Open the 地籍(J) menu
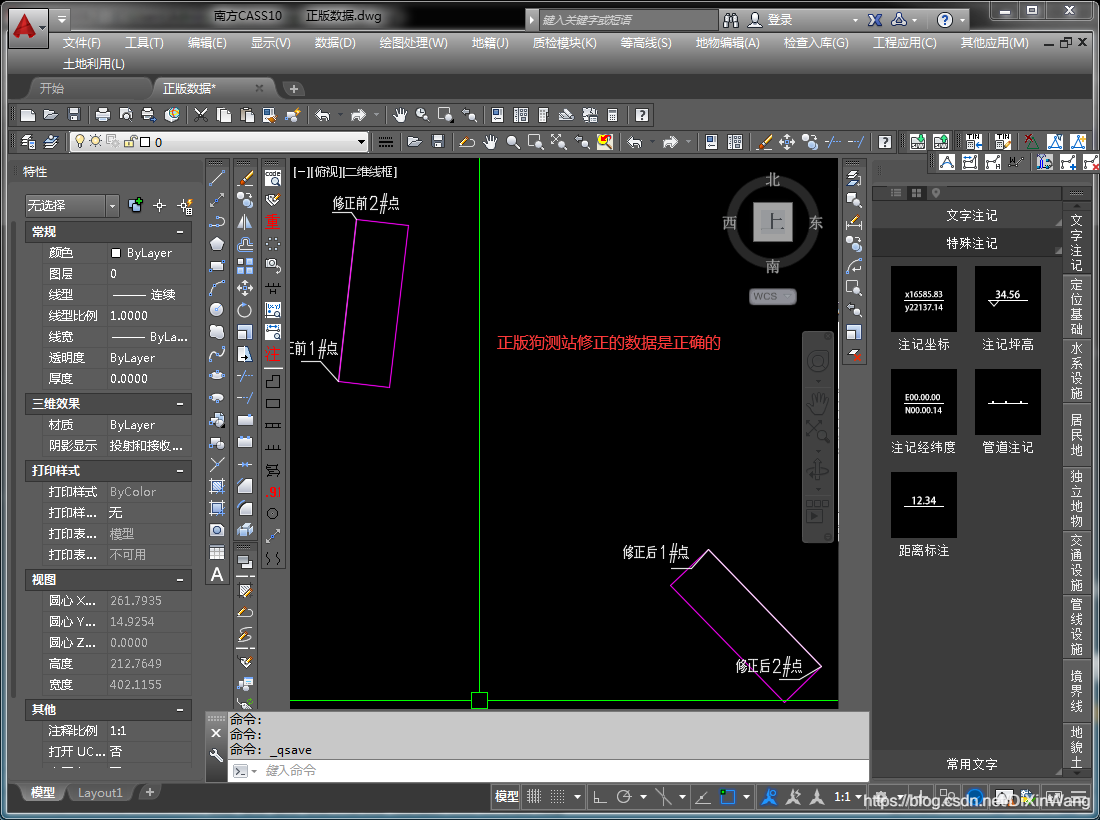Viewport: 1100px width, 820px height. 490,43
